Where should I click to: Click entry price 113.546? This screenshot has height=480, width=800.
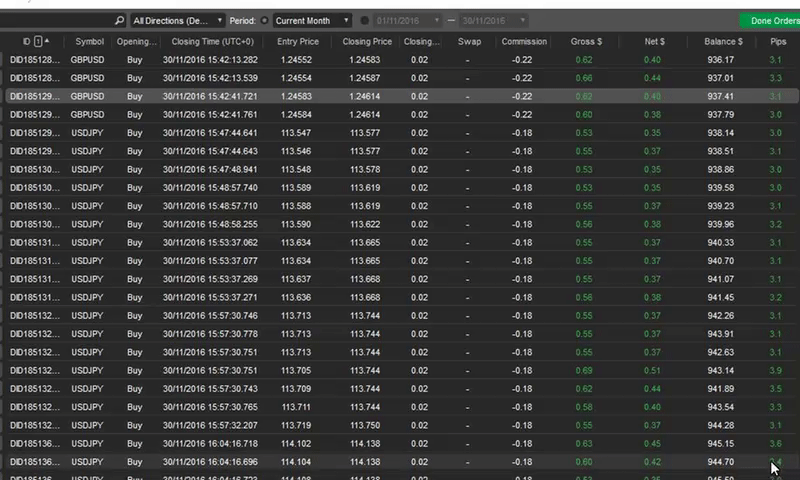[296, 151]
